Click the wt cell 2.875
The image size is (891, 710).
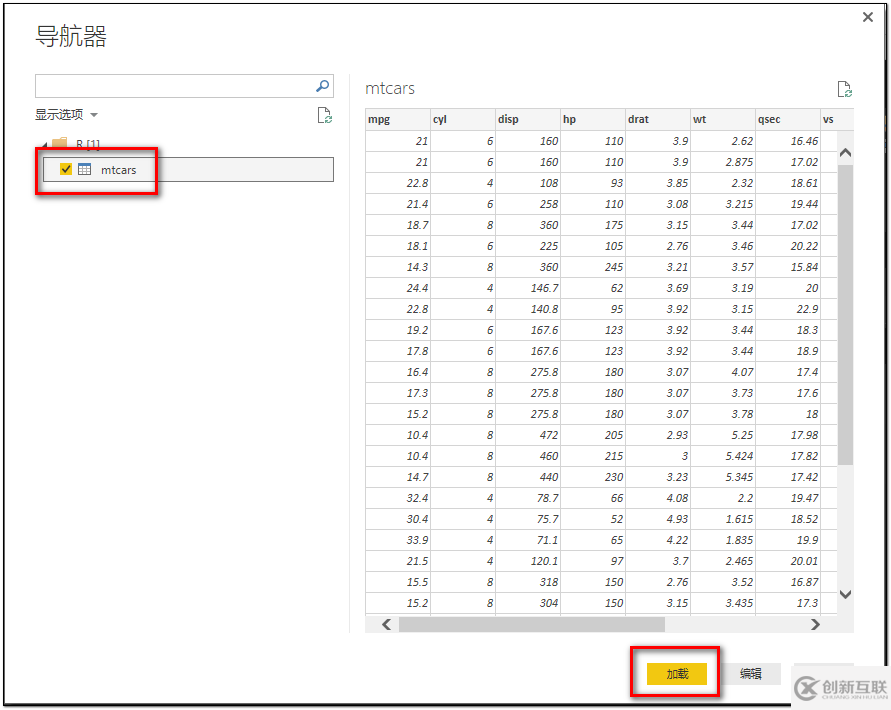(x=723, y=162)
